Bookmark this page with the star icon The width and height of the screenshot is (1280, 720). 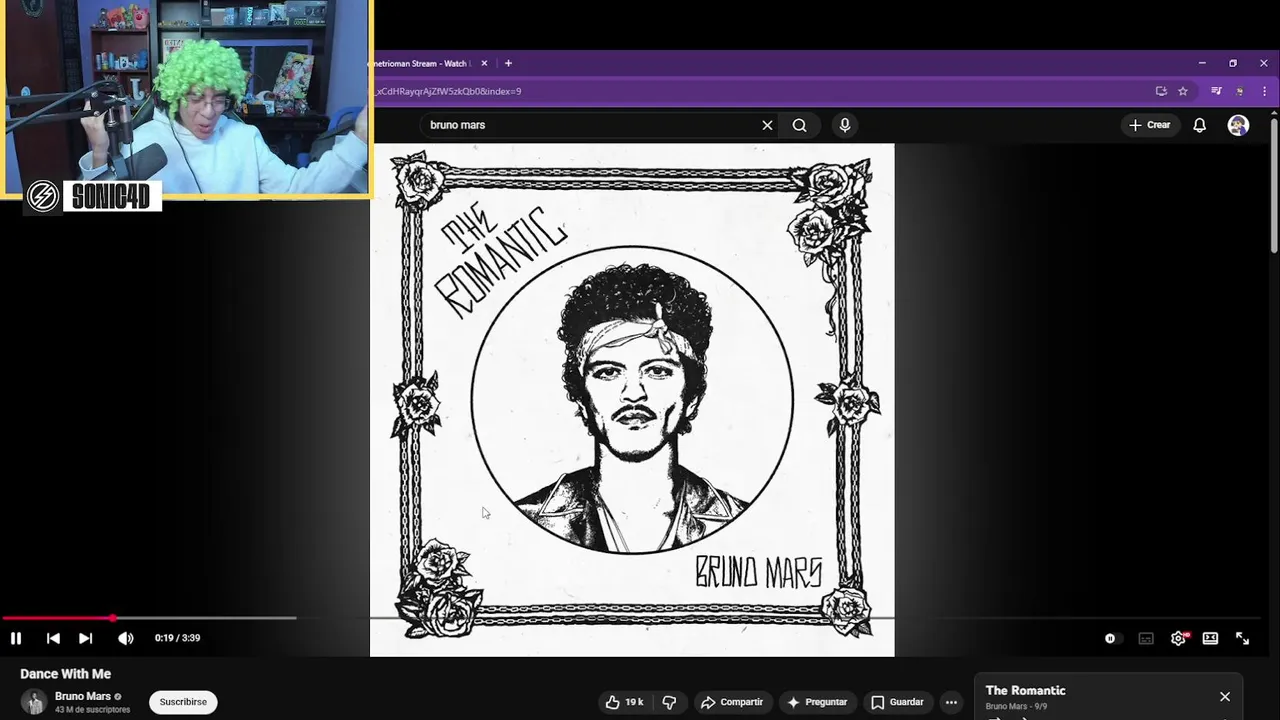tap(1183, 91)
